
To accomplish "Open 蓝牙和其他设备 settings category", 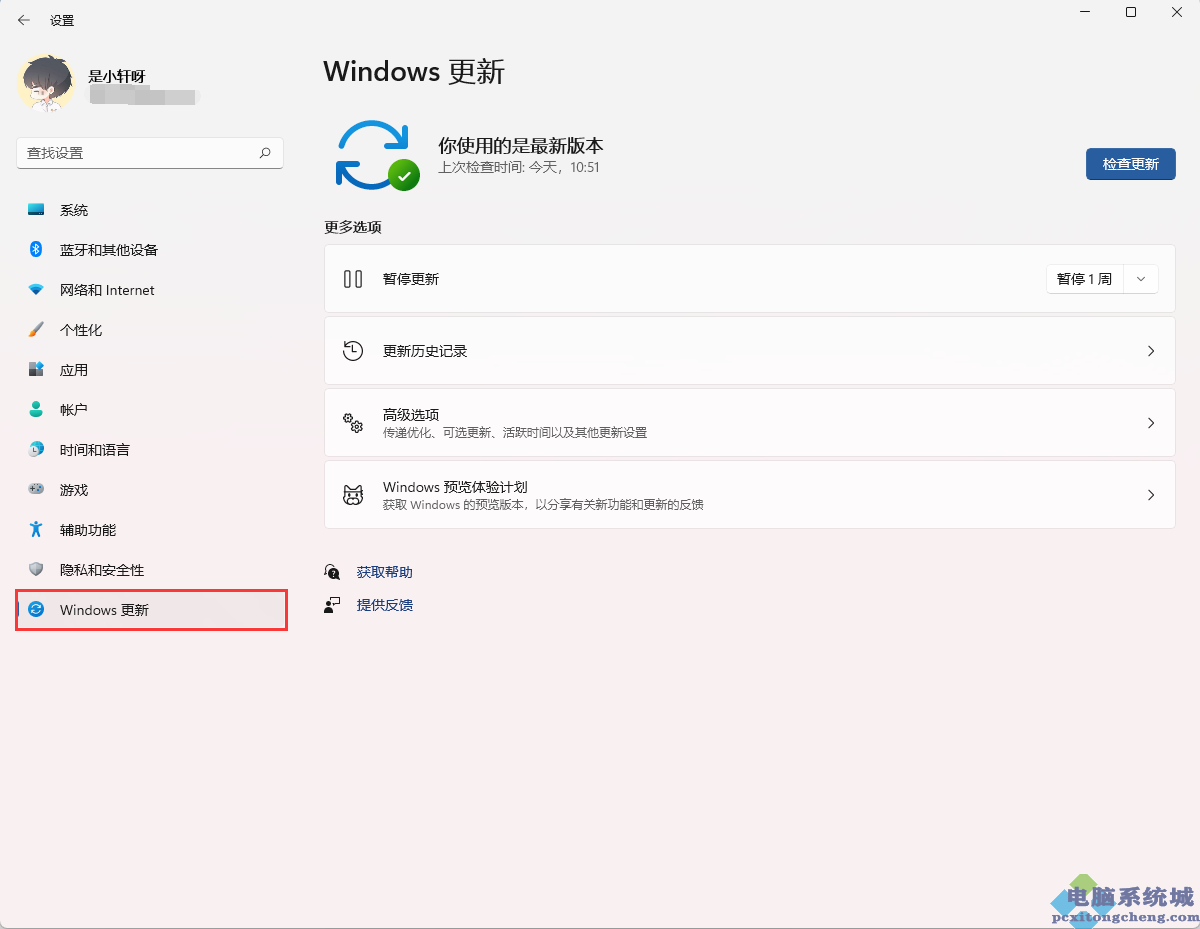I will pyautogui.click(x=150, y=250).
